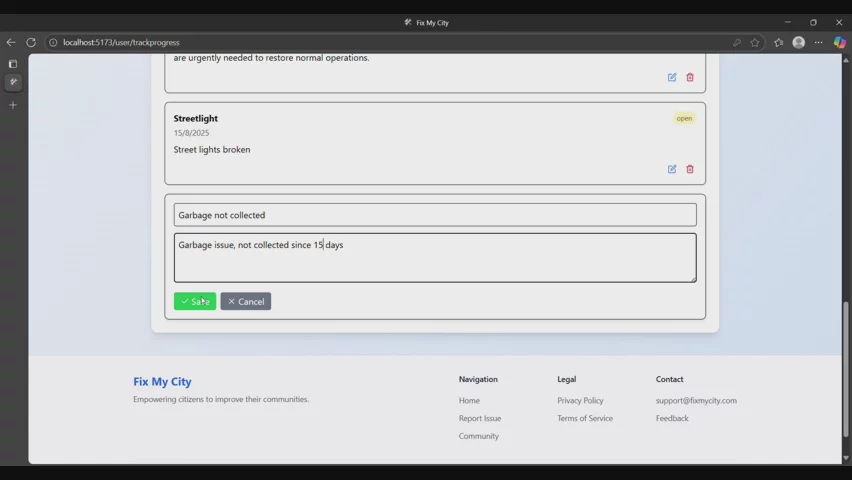The height and width of the screenshot is (480, 852).
Task: Bookmark this page with the star icon
Action: (755, 42)
